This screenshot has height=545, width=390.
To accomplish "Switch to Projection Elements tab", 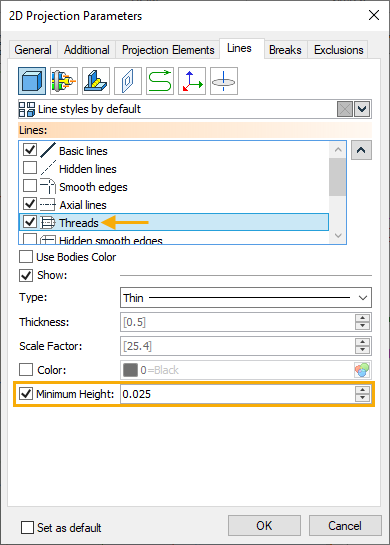I will [x=168, y=50].
